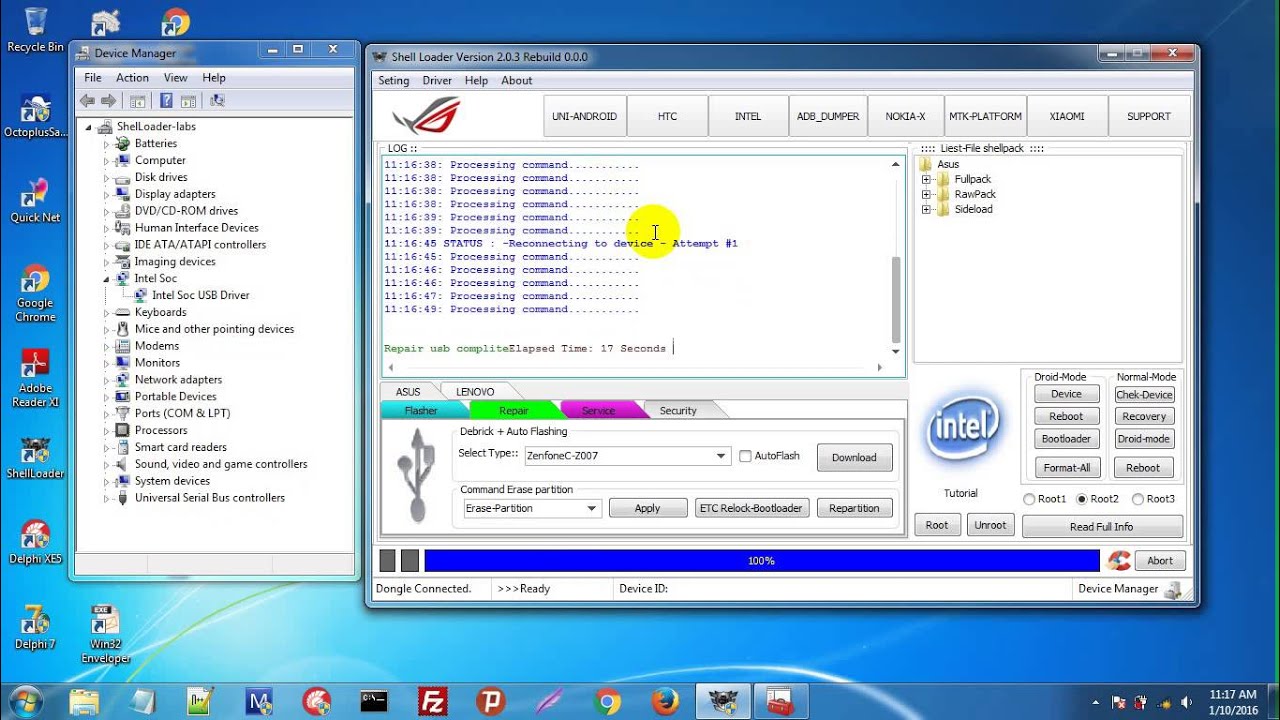Image resolution: width=1280 pixels, height=720 pixels.
Task: Click the Back arrow in Device Manager toolbar
Action: point(85,101)
